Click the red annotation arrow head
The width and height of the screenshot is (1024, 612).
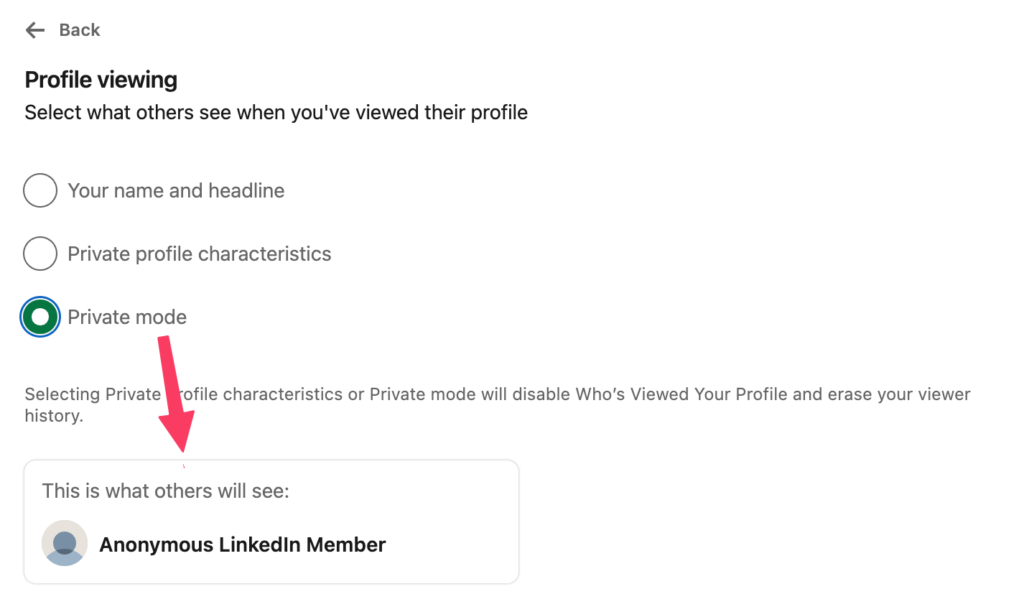(178, 431)
